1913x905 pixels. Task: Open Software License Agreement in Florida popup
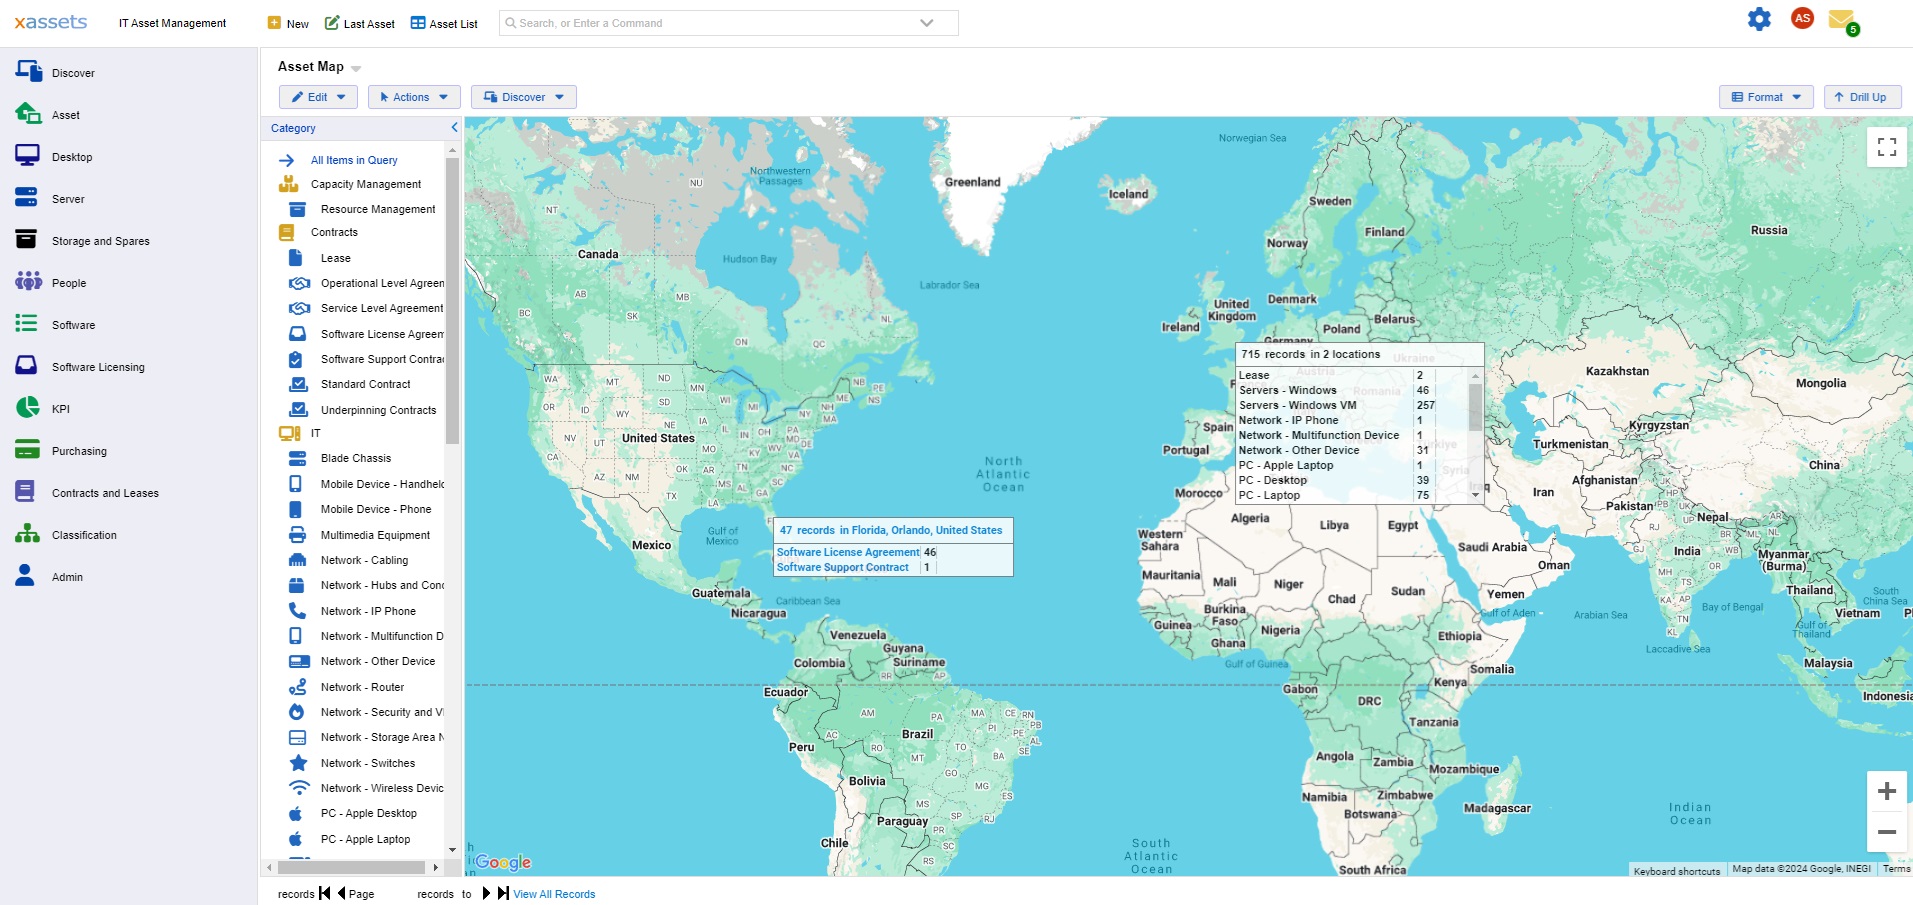coord(848,552)
